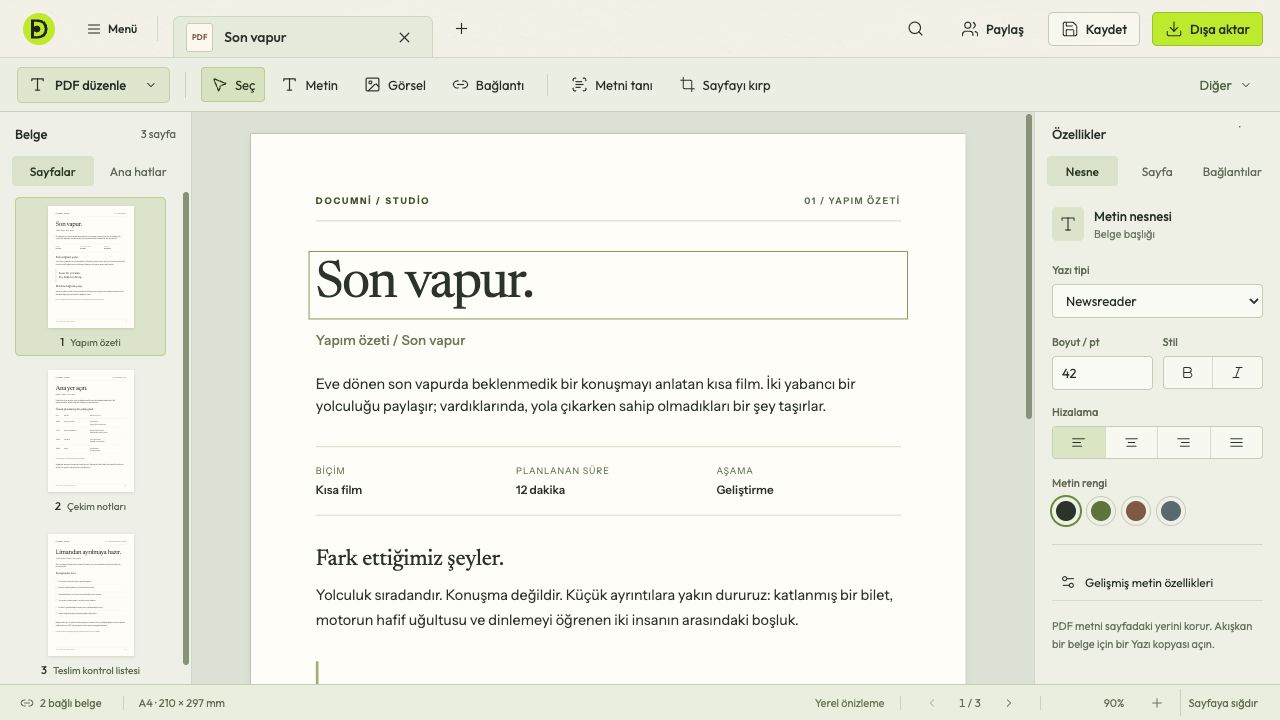Go to next page arrow
This screenshot has height=720, width=1280.
point(1008,703)
